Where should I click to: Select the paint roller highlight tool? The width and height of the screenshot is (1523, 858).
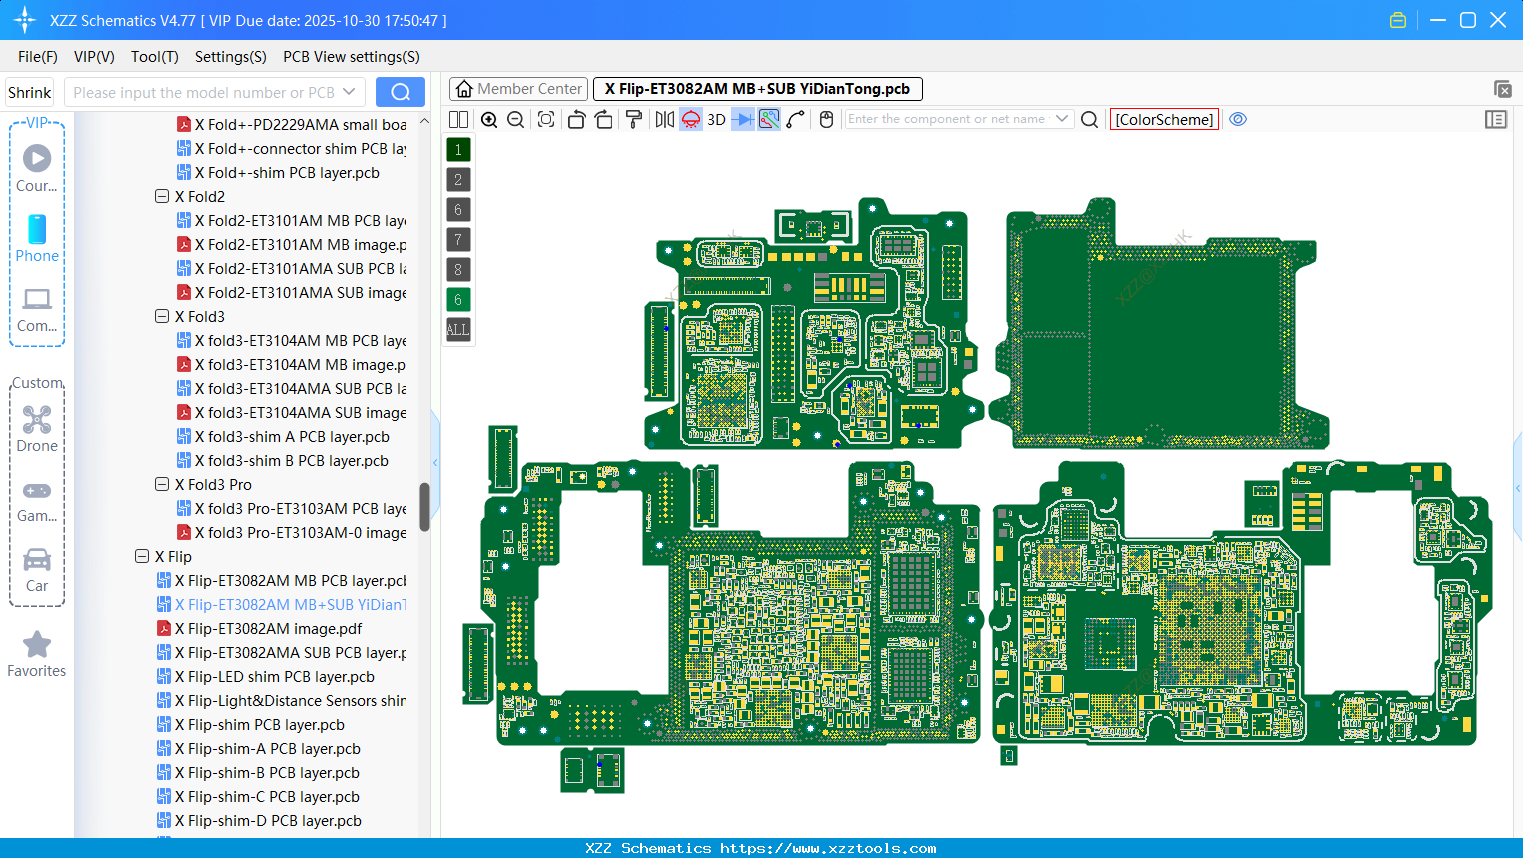pos(634,119)
